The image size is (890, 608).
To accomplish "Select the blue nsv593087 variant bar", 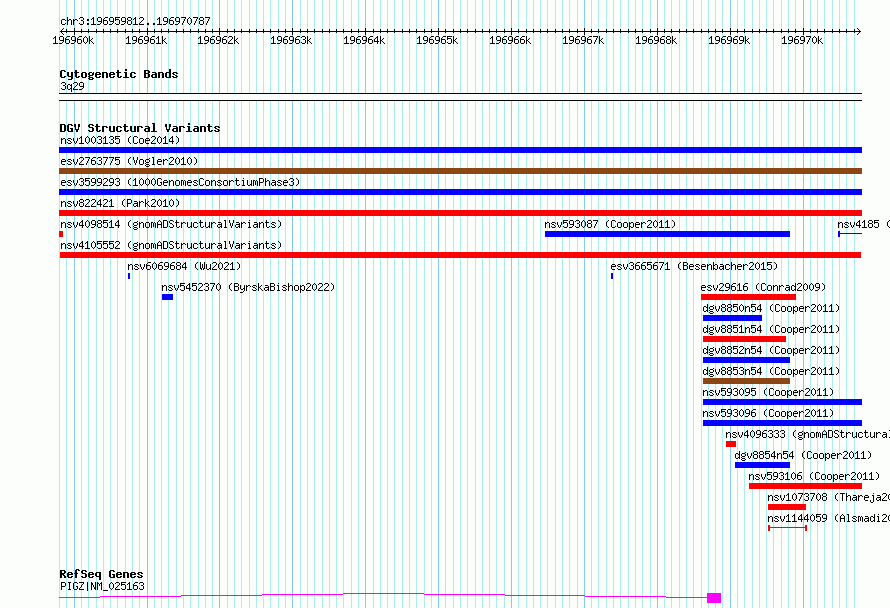I will pyautogui.click(x=668, y=234).
